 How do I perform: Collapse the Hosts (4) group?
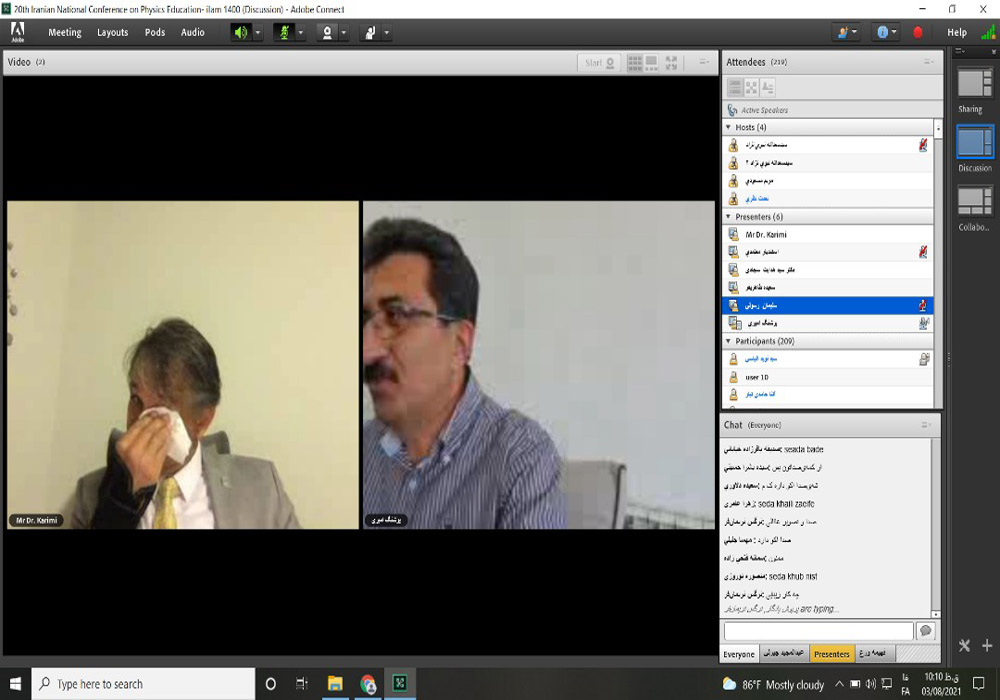click(x=728, y=127)
